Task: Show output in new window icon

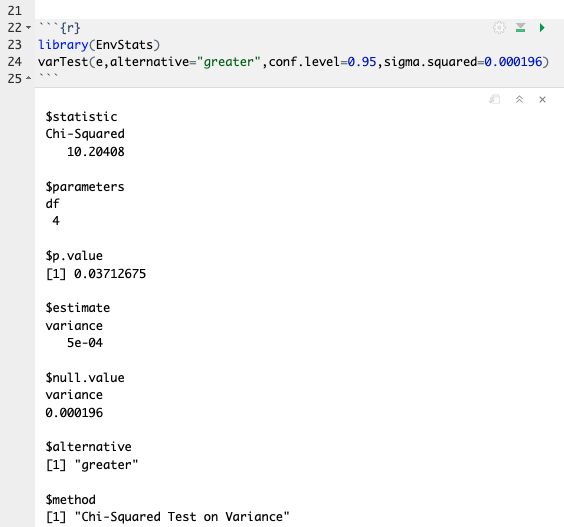Action: [x=495, y=99]
